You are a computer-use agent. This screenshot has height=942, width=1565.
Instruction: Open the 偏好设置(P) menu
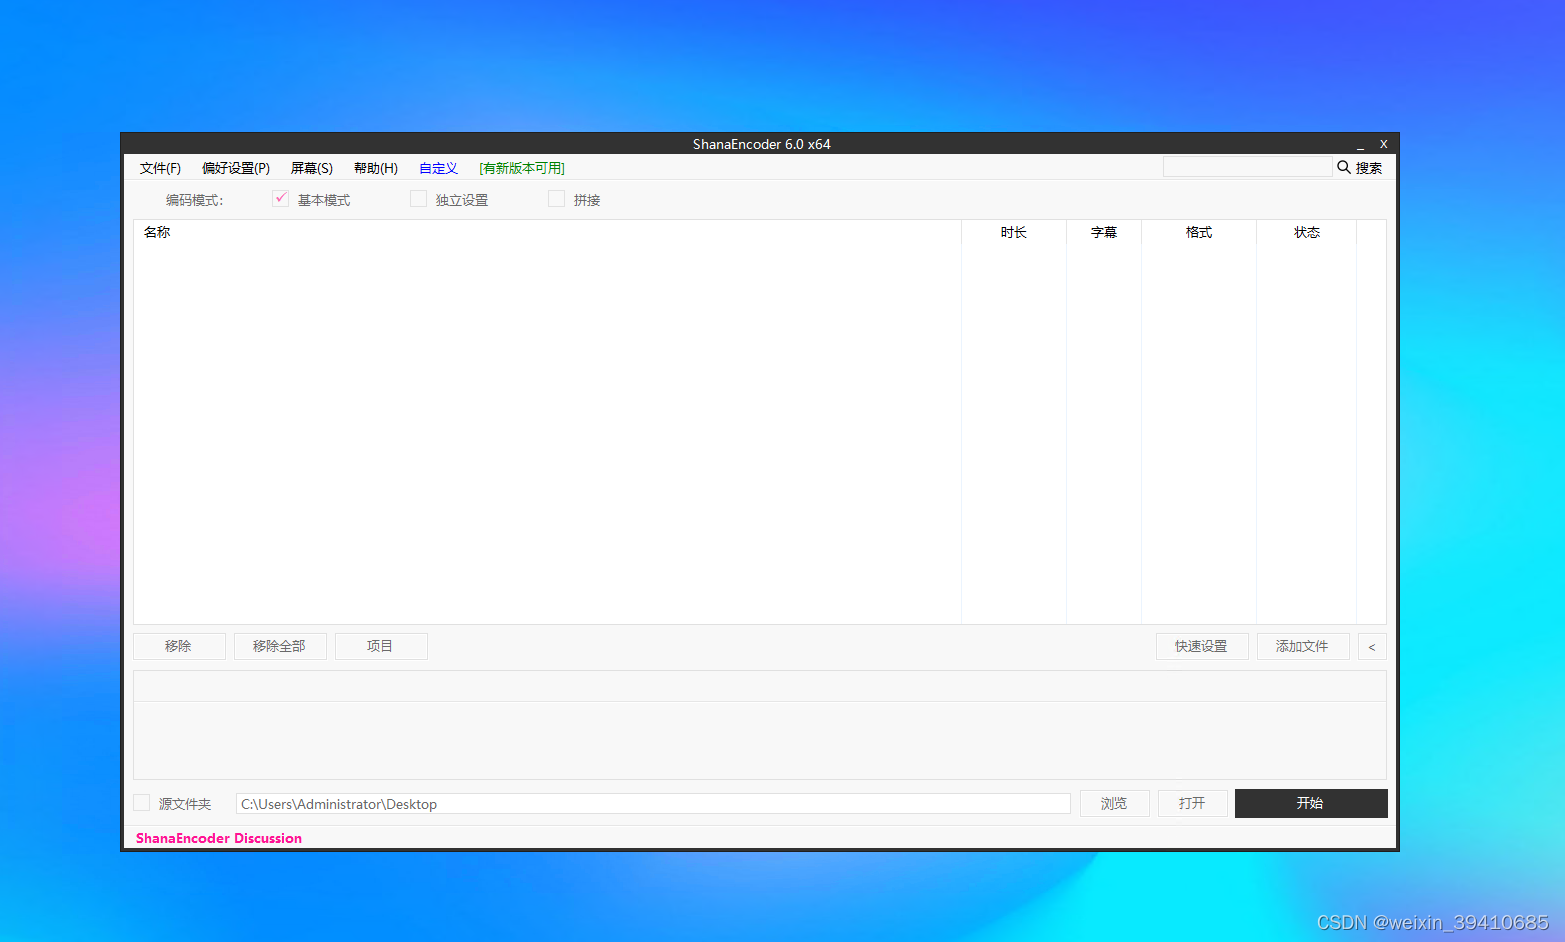(236, 168)
